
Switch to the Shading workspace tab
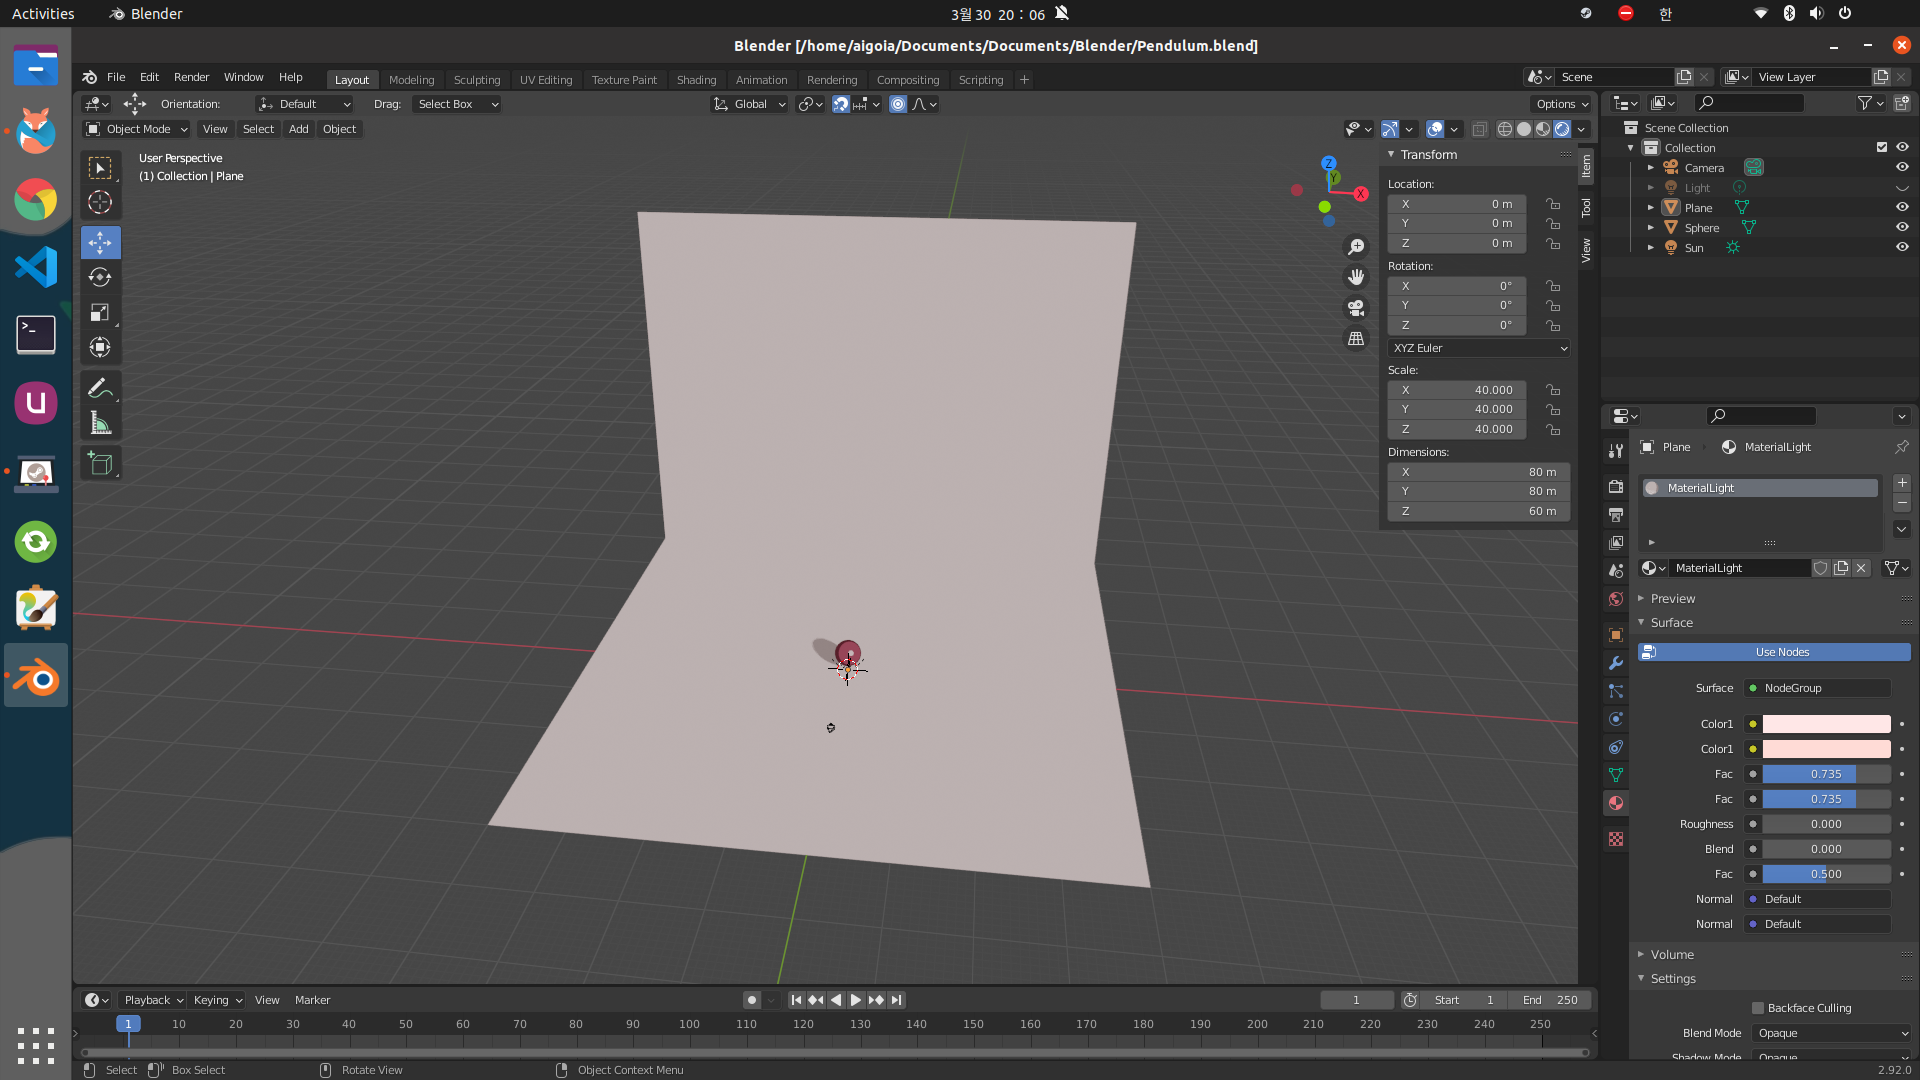[x=696, y=80]
